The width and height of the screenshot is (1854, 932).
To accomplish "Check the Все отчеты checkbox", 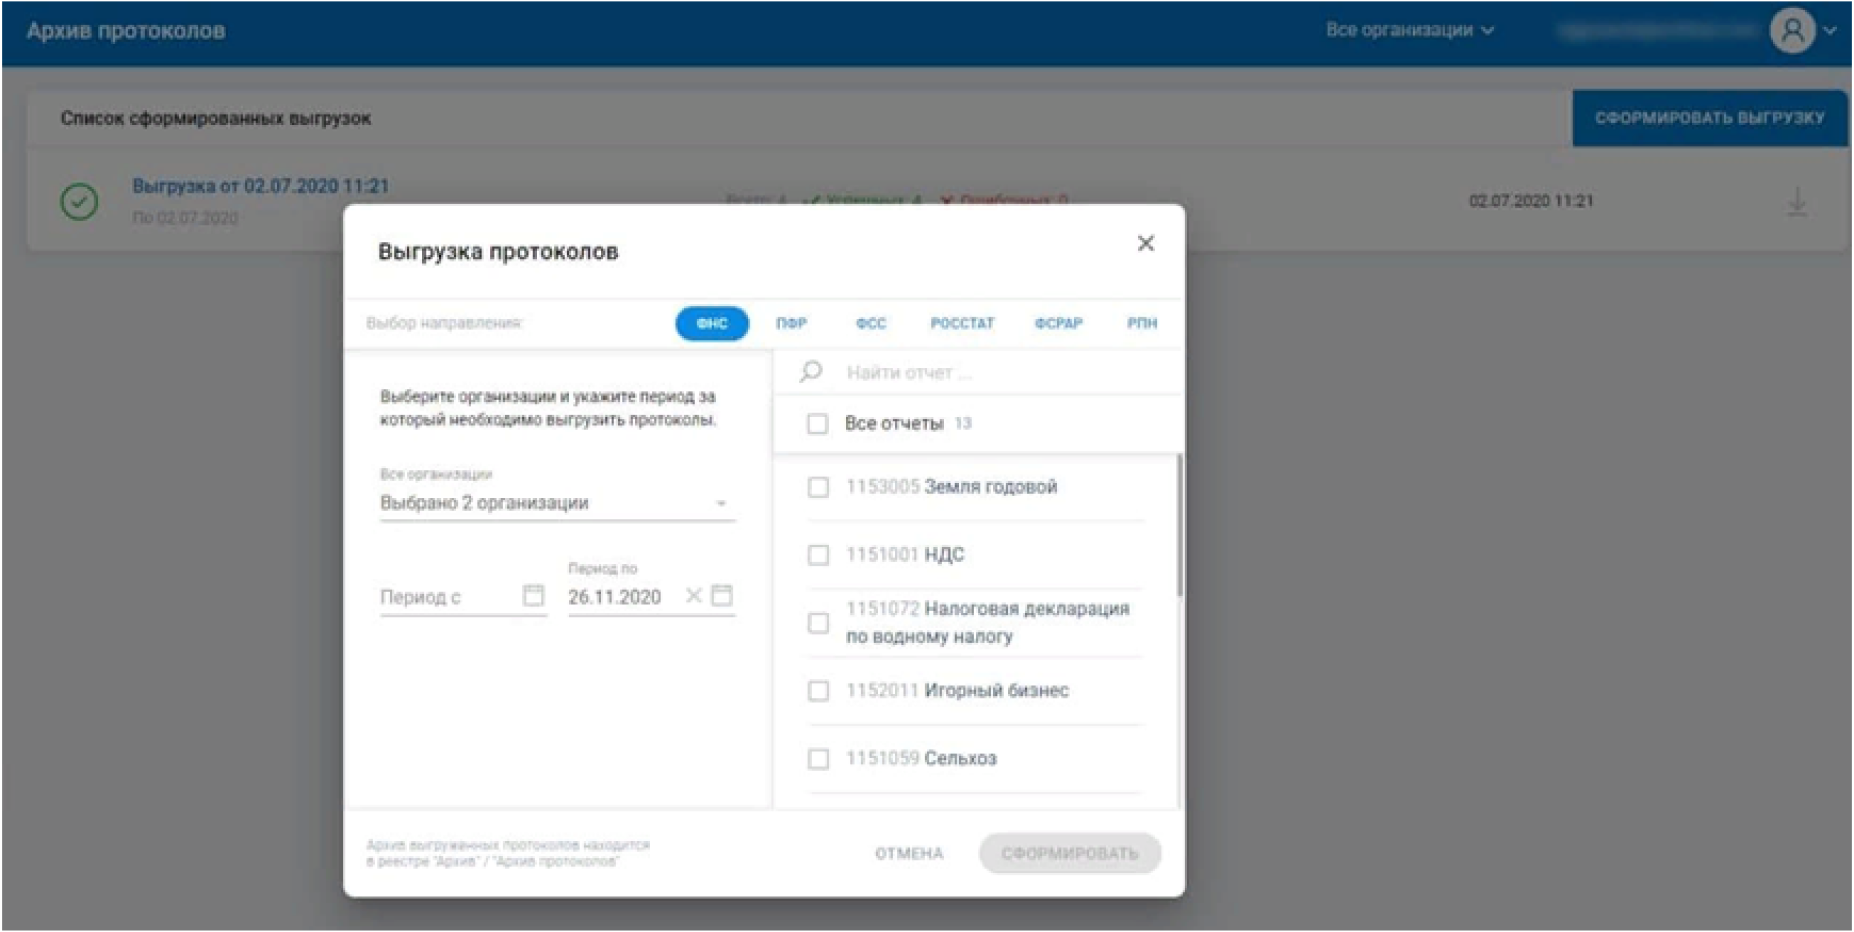I will pos(817,424).
